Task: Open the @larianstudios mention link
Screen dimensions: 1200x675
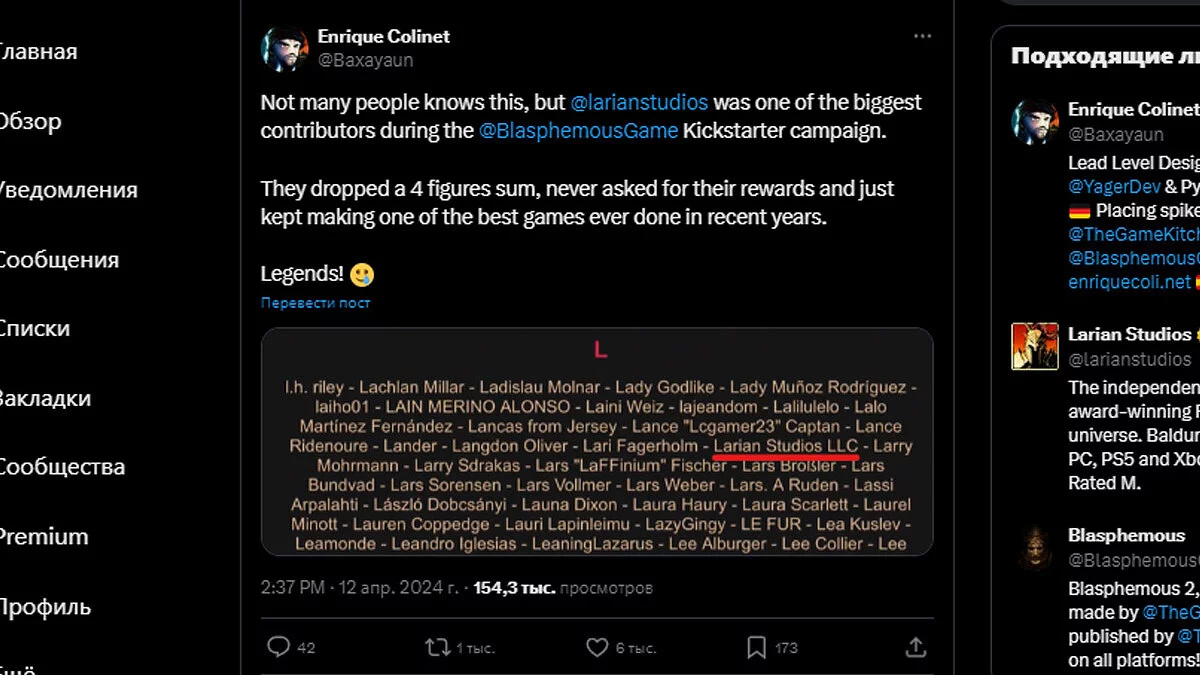Action: coord(639,103)
